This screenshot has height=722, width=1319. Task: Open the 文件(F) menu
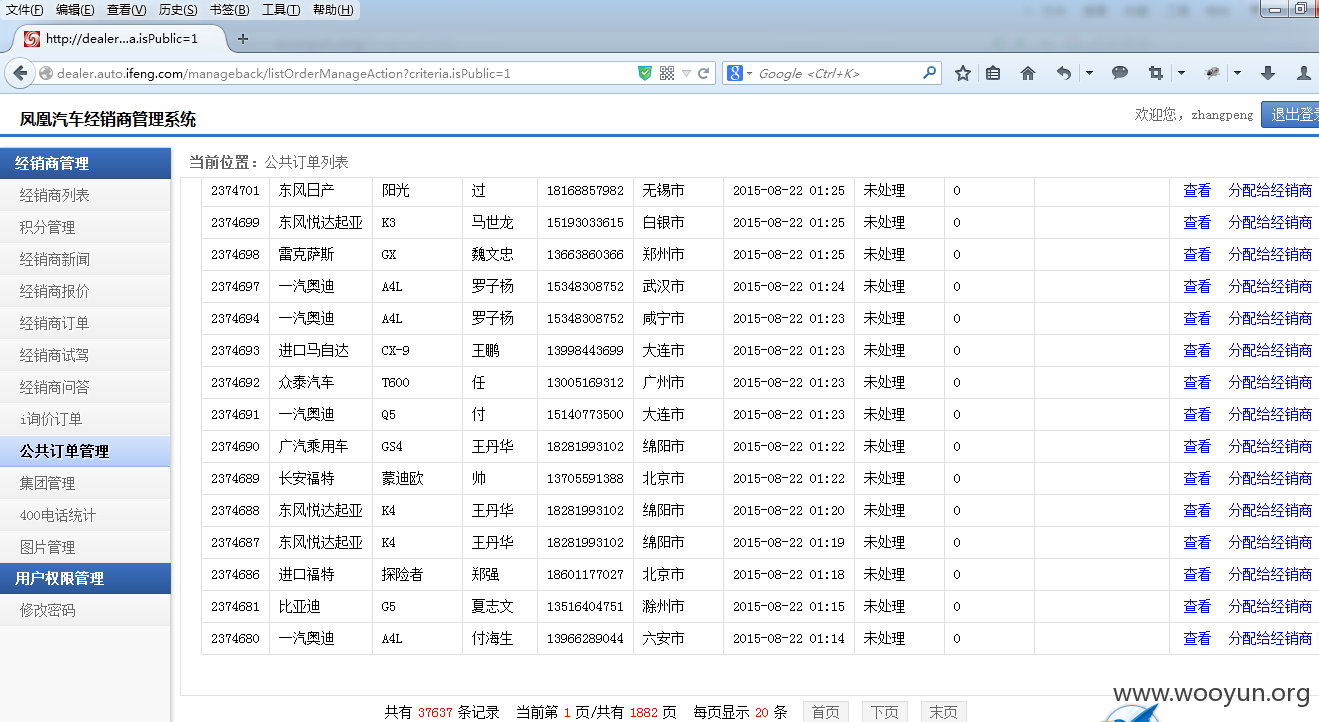click(25, 10)
